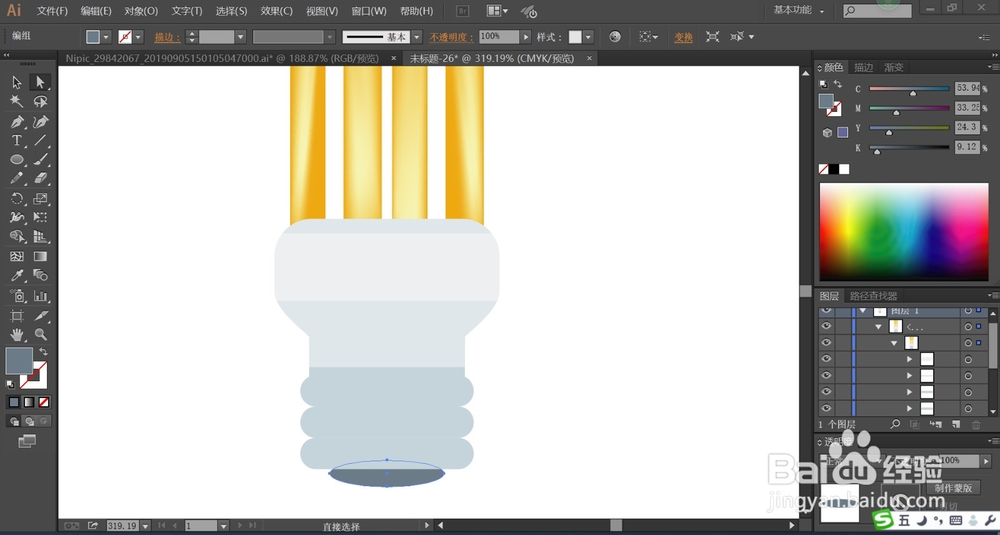Open the 窗口(W) menu
Image resolution: width=1000 pixels, height=535 pixels.
[x=369, y=11]
